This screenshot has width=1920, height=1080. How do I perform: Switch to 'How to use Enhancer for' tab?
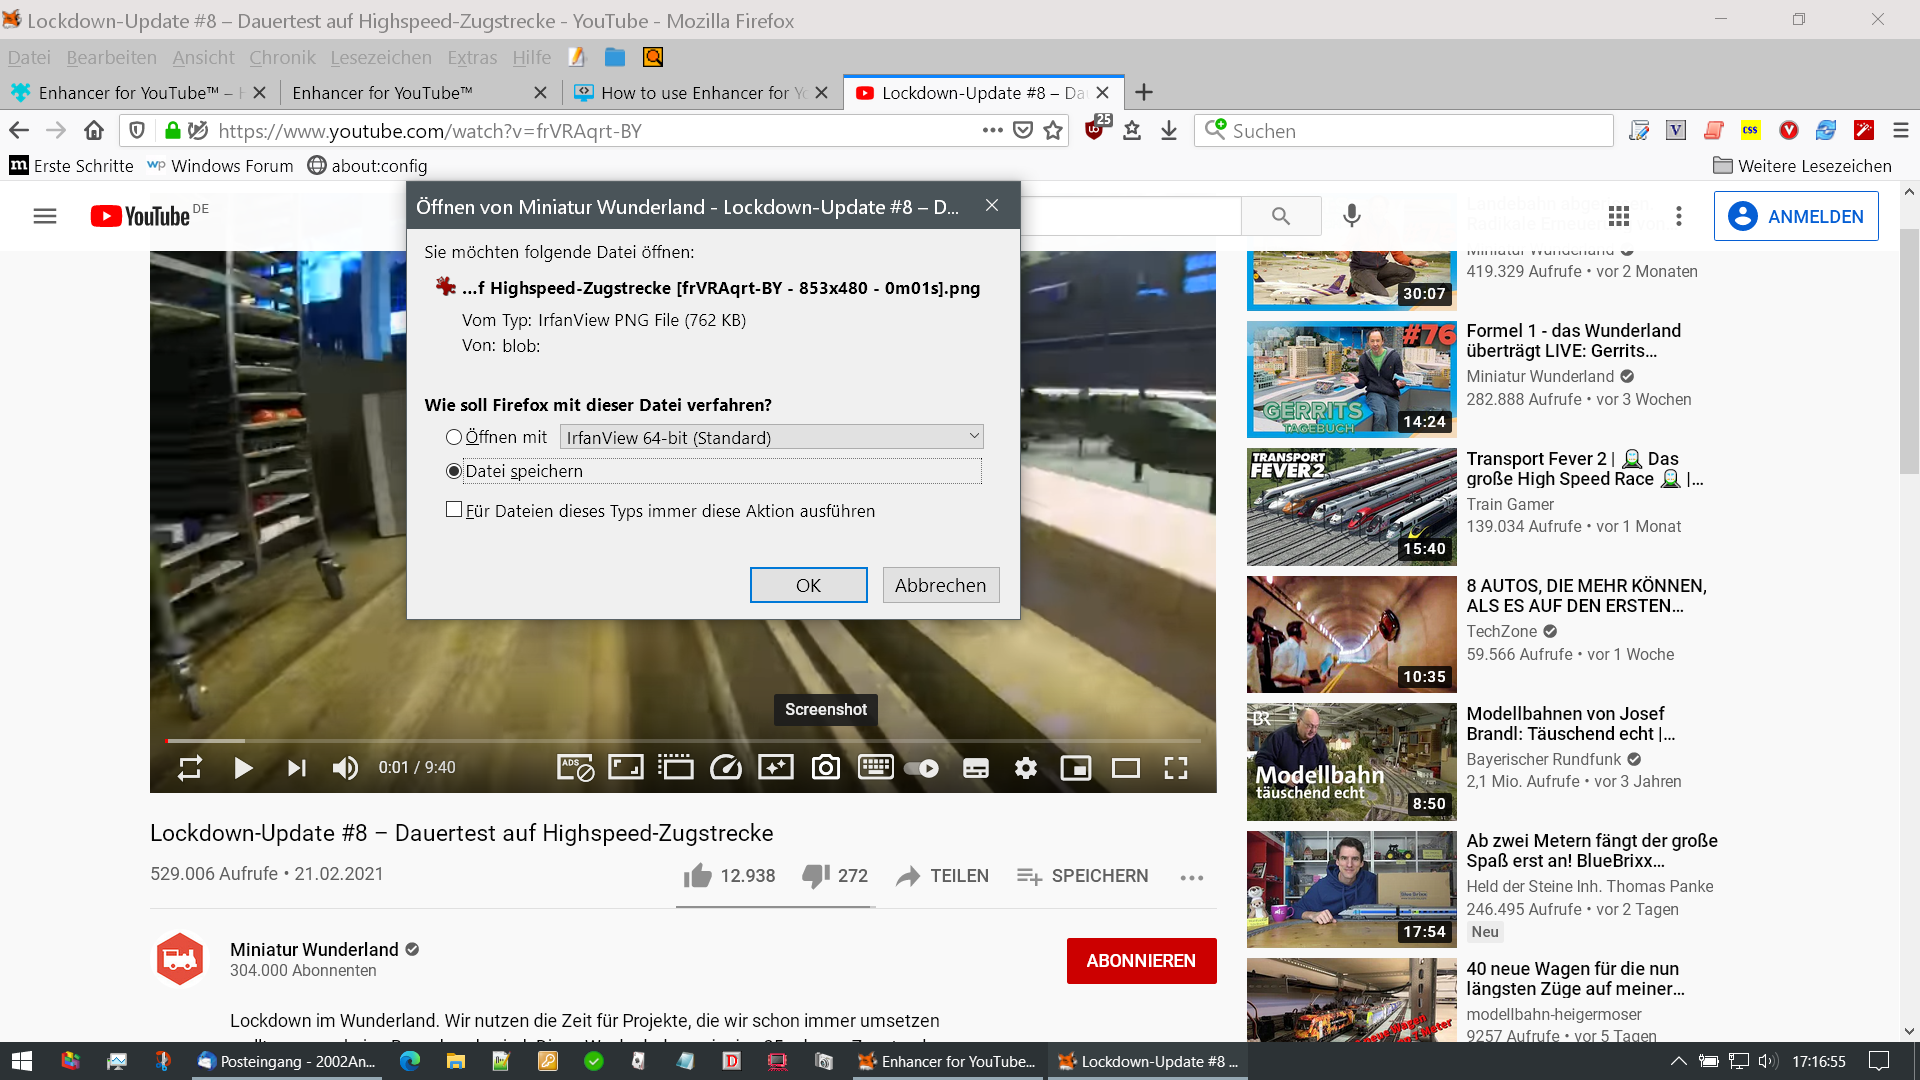693,93
